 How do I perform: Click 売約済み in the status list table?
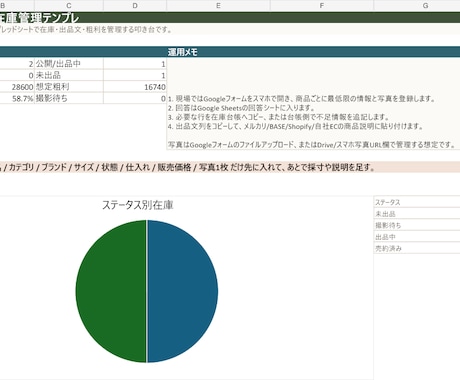pos(417,248)
